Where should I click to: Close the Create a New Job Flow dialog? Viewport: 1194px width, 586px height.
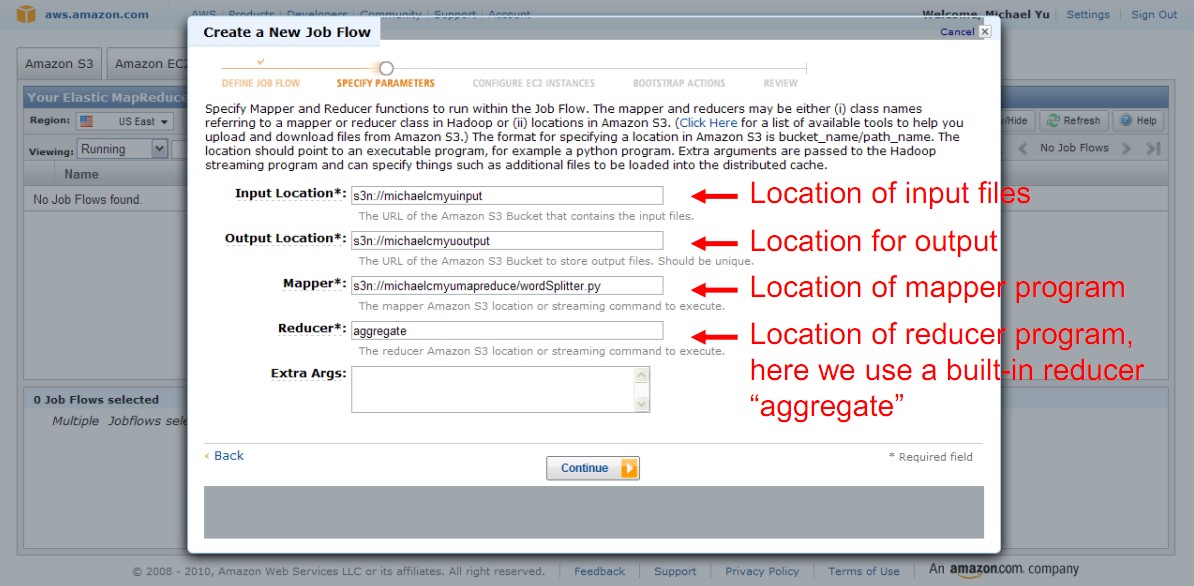point(985,31)
